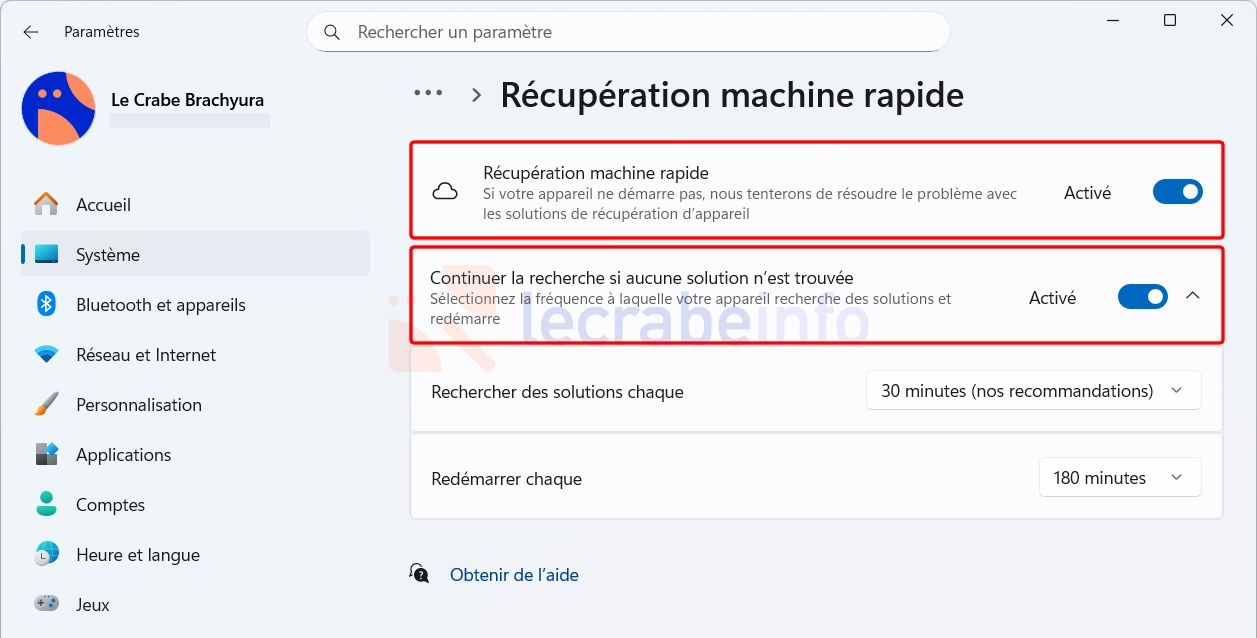Click the Accueil home icon
Screen dimensions: 1257x638
[46, 204]
